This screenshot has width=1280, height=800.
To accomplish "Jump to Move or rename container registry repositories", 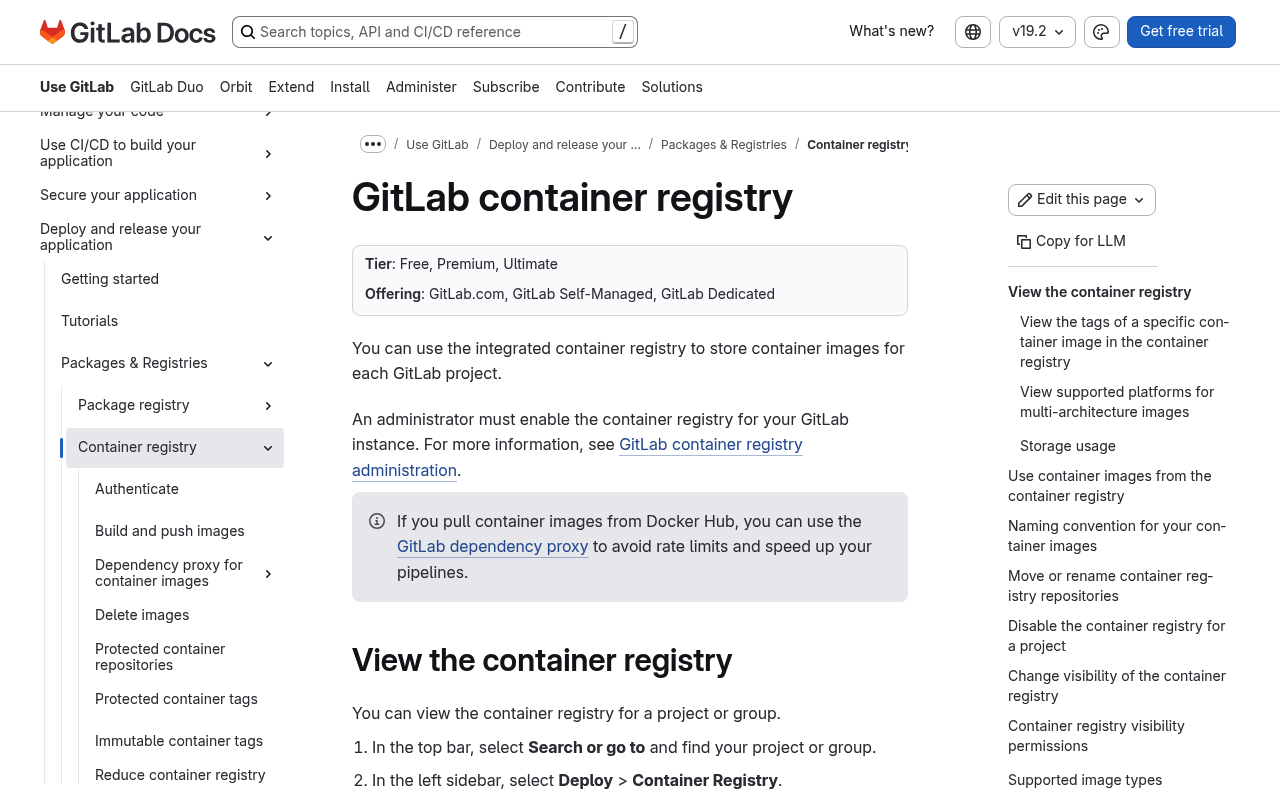I will pos(1110,586).
